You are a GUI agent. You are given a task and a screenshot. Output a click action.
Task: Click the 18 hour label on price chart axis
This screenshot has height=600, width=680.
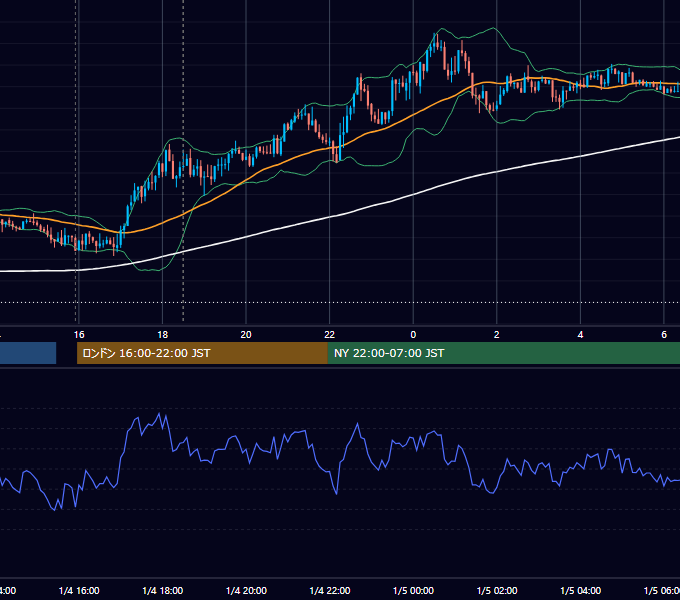(x=163, y=335)
